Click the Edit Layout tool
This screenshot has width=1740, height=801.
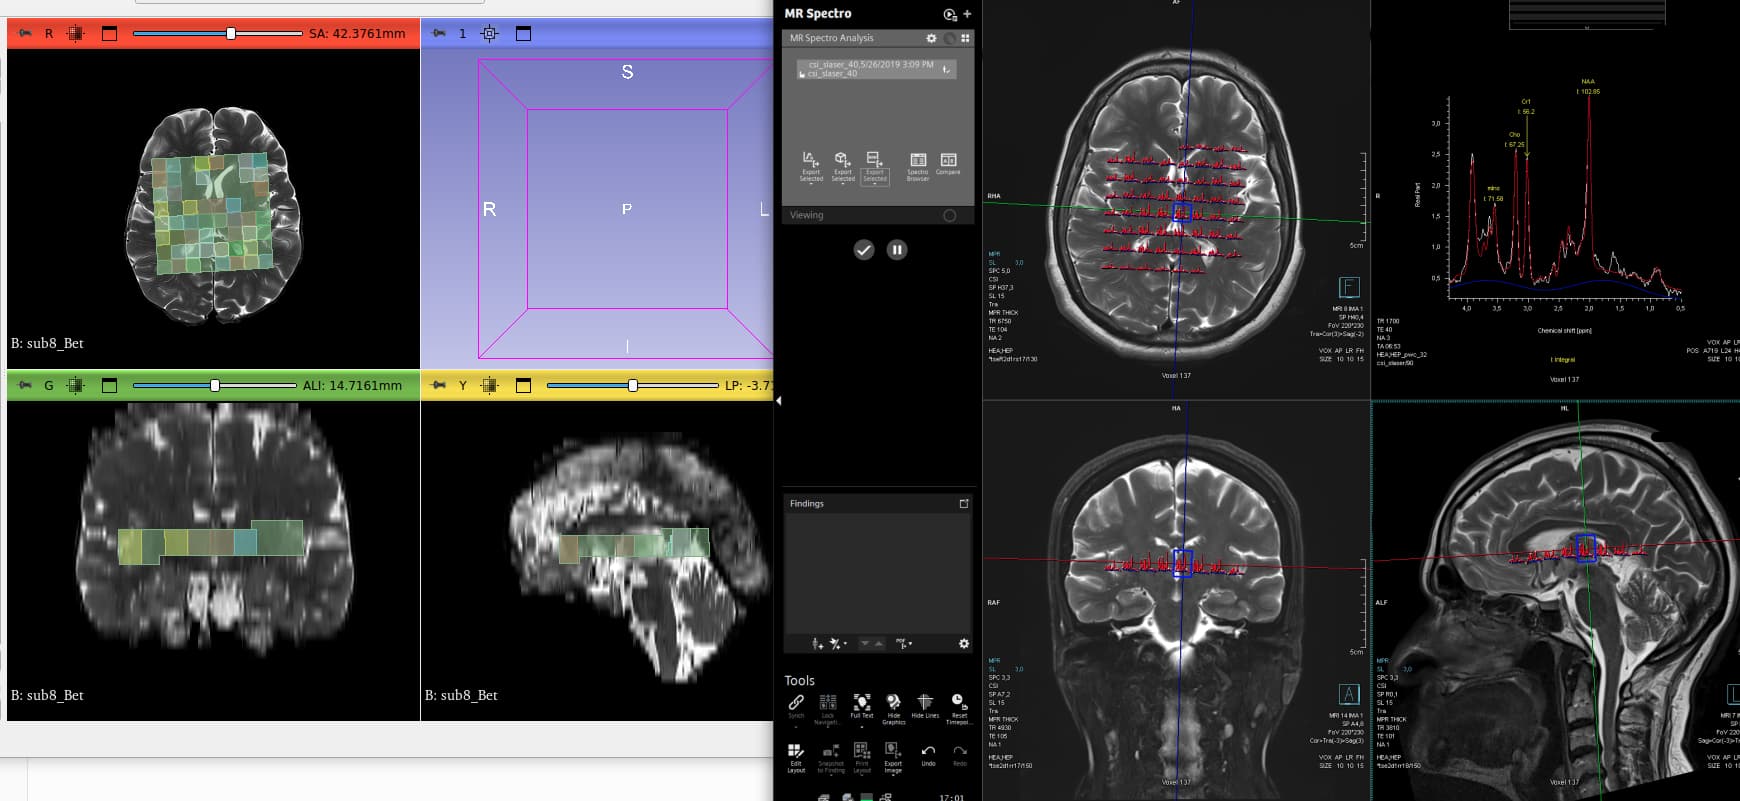796,753
